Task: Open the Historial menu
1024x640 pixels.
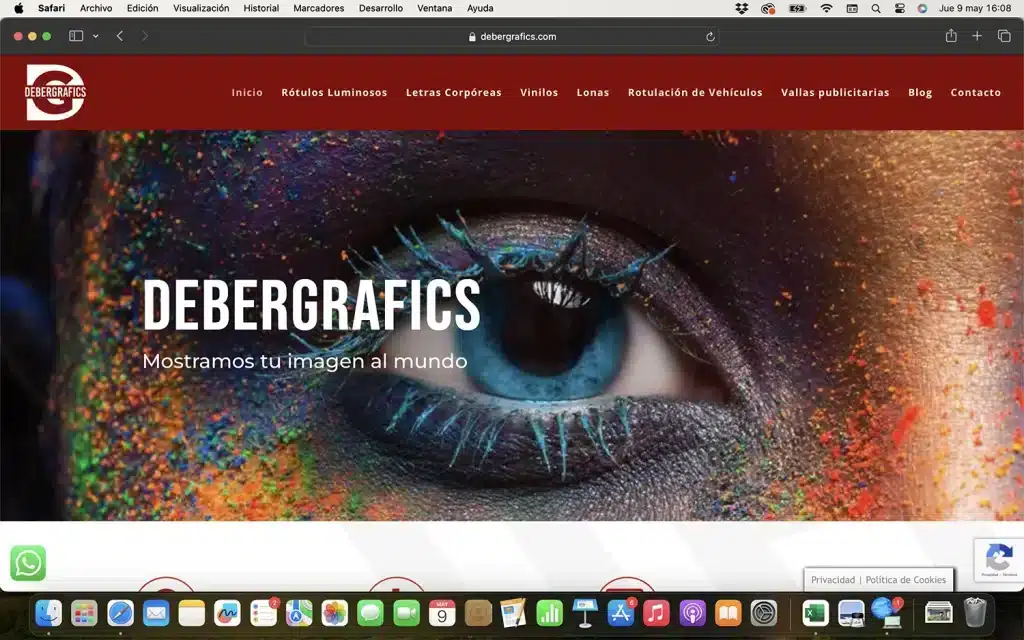Action: click(x=261, y=8)
